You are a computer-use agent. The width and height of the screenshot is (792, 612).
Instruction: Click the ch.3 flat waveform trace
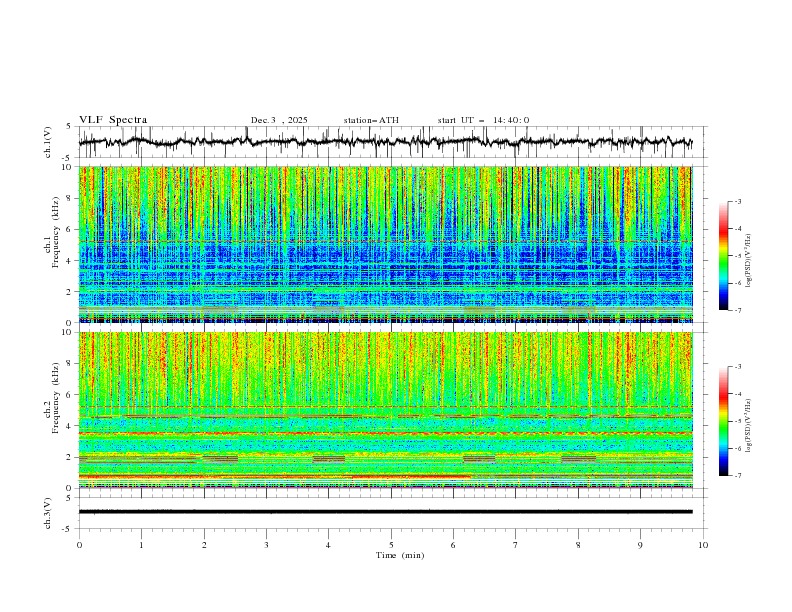385,512
